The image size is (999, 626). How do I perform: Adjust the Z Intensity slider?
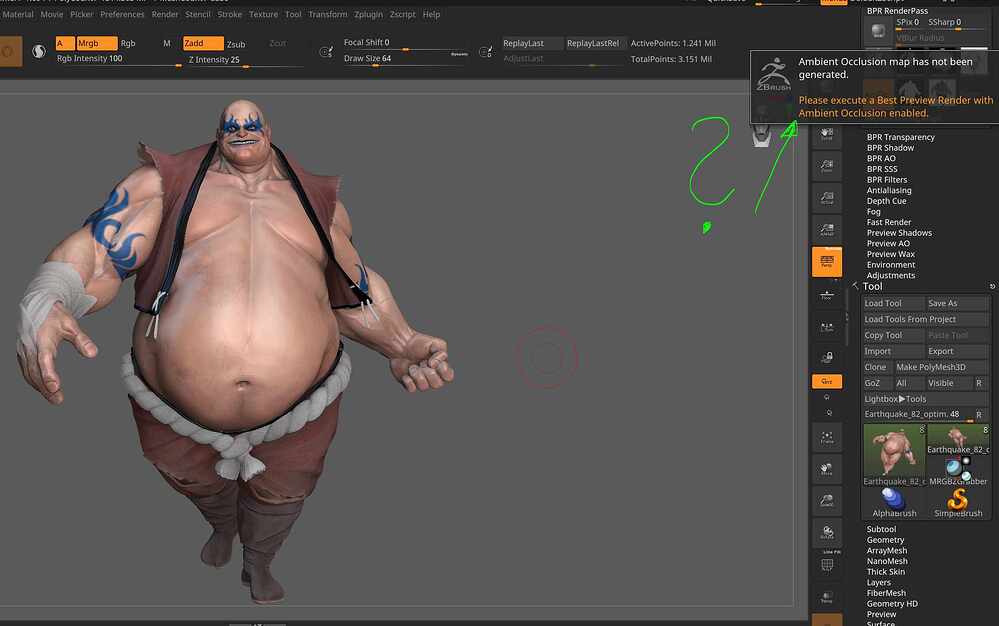pos(245,60)
